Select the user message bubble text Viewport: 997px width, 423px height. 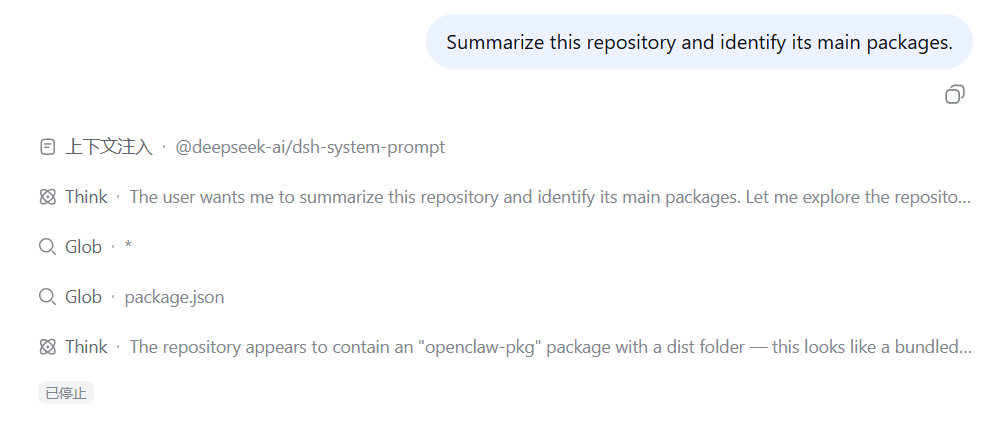[699, 42]
